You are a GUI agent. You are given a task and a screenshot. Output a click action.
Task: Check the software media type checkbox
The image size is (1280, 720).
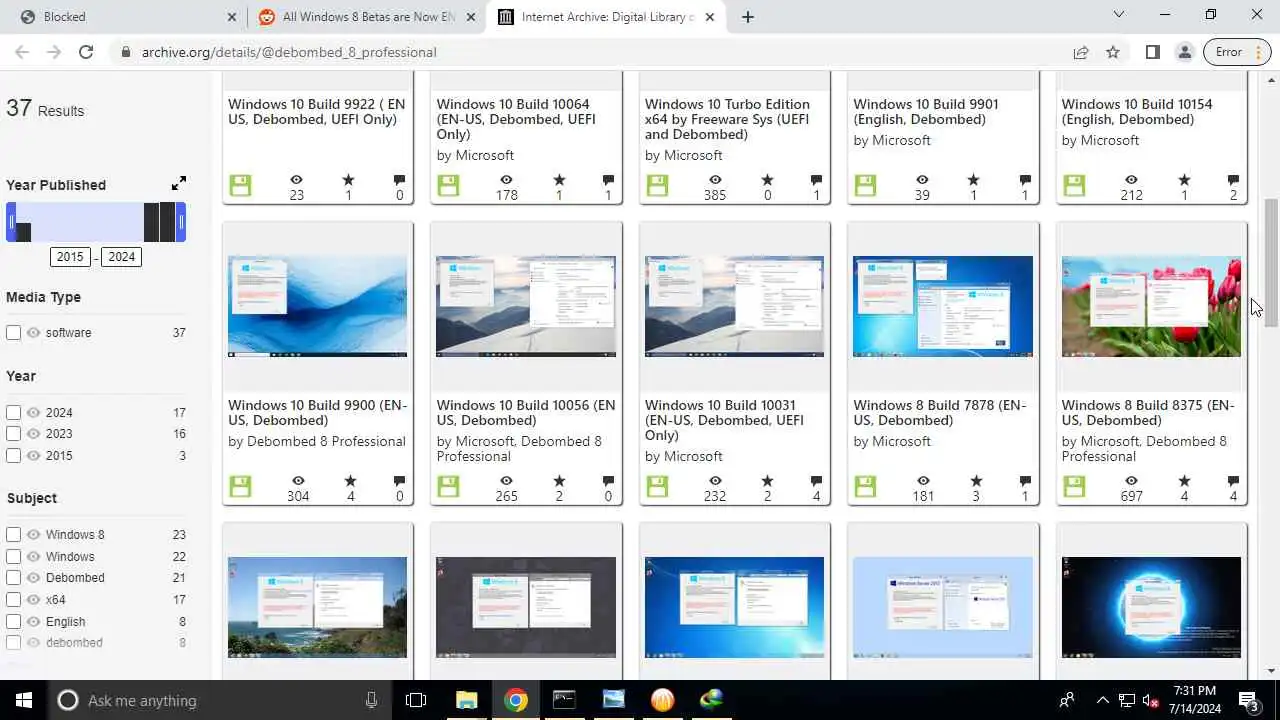click(x=14, y=333)
